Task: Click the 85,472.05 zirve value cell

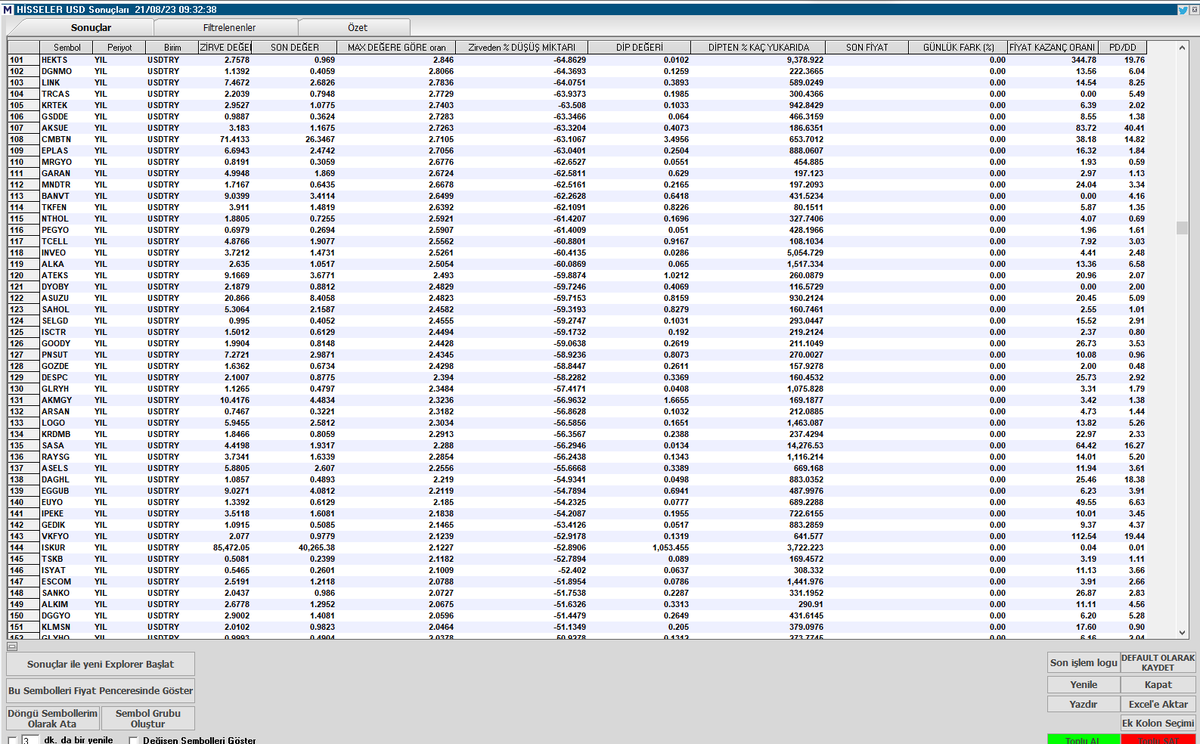Action: (x=225, y=548)
